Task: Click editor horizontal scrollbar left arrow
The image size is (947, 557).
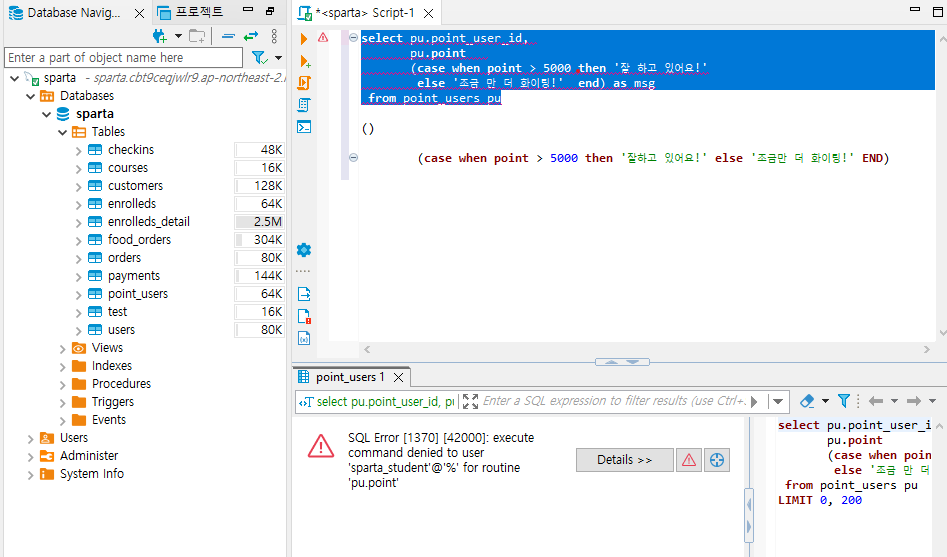Action: (367, 349)
